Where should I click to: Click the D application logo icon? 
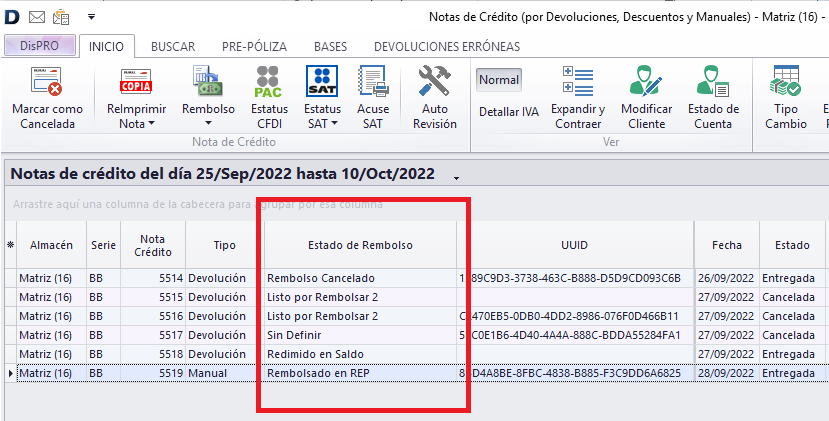pos(12,17)
